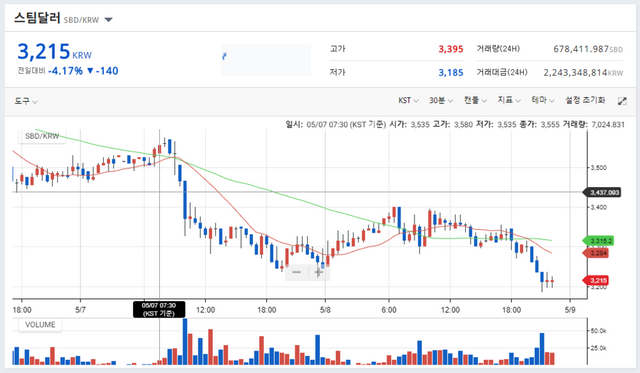Open the SBD/KRW market selector arrow
The image size is (640, 373).
pos(109,20)
